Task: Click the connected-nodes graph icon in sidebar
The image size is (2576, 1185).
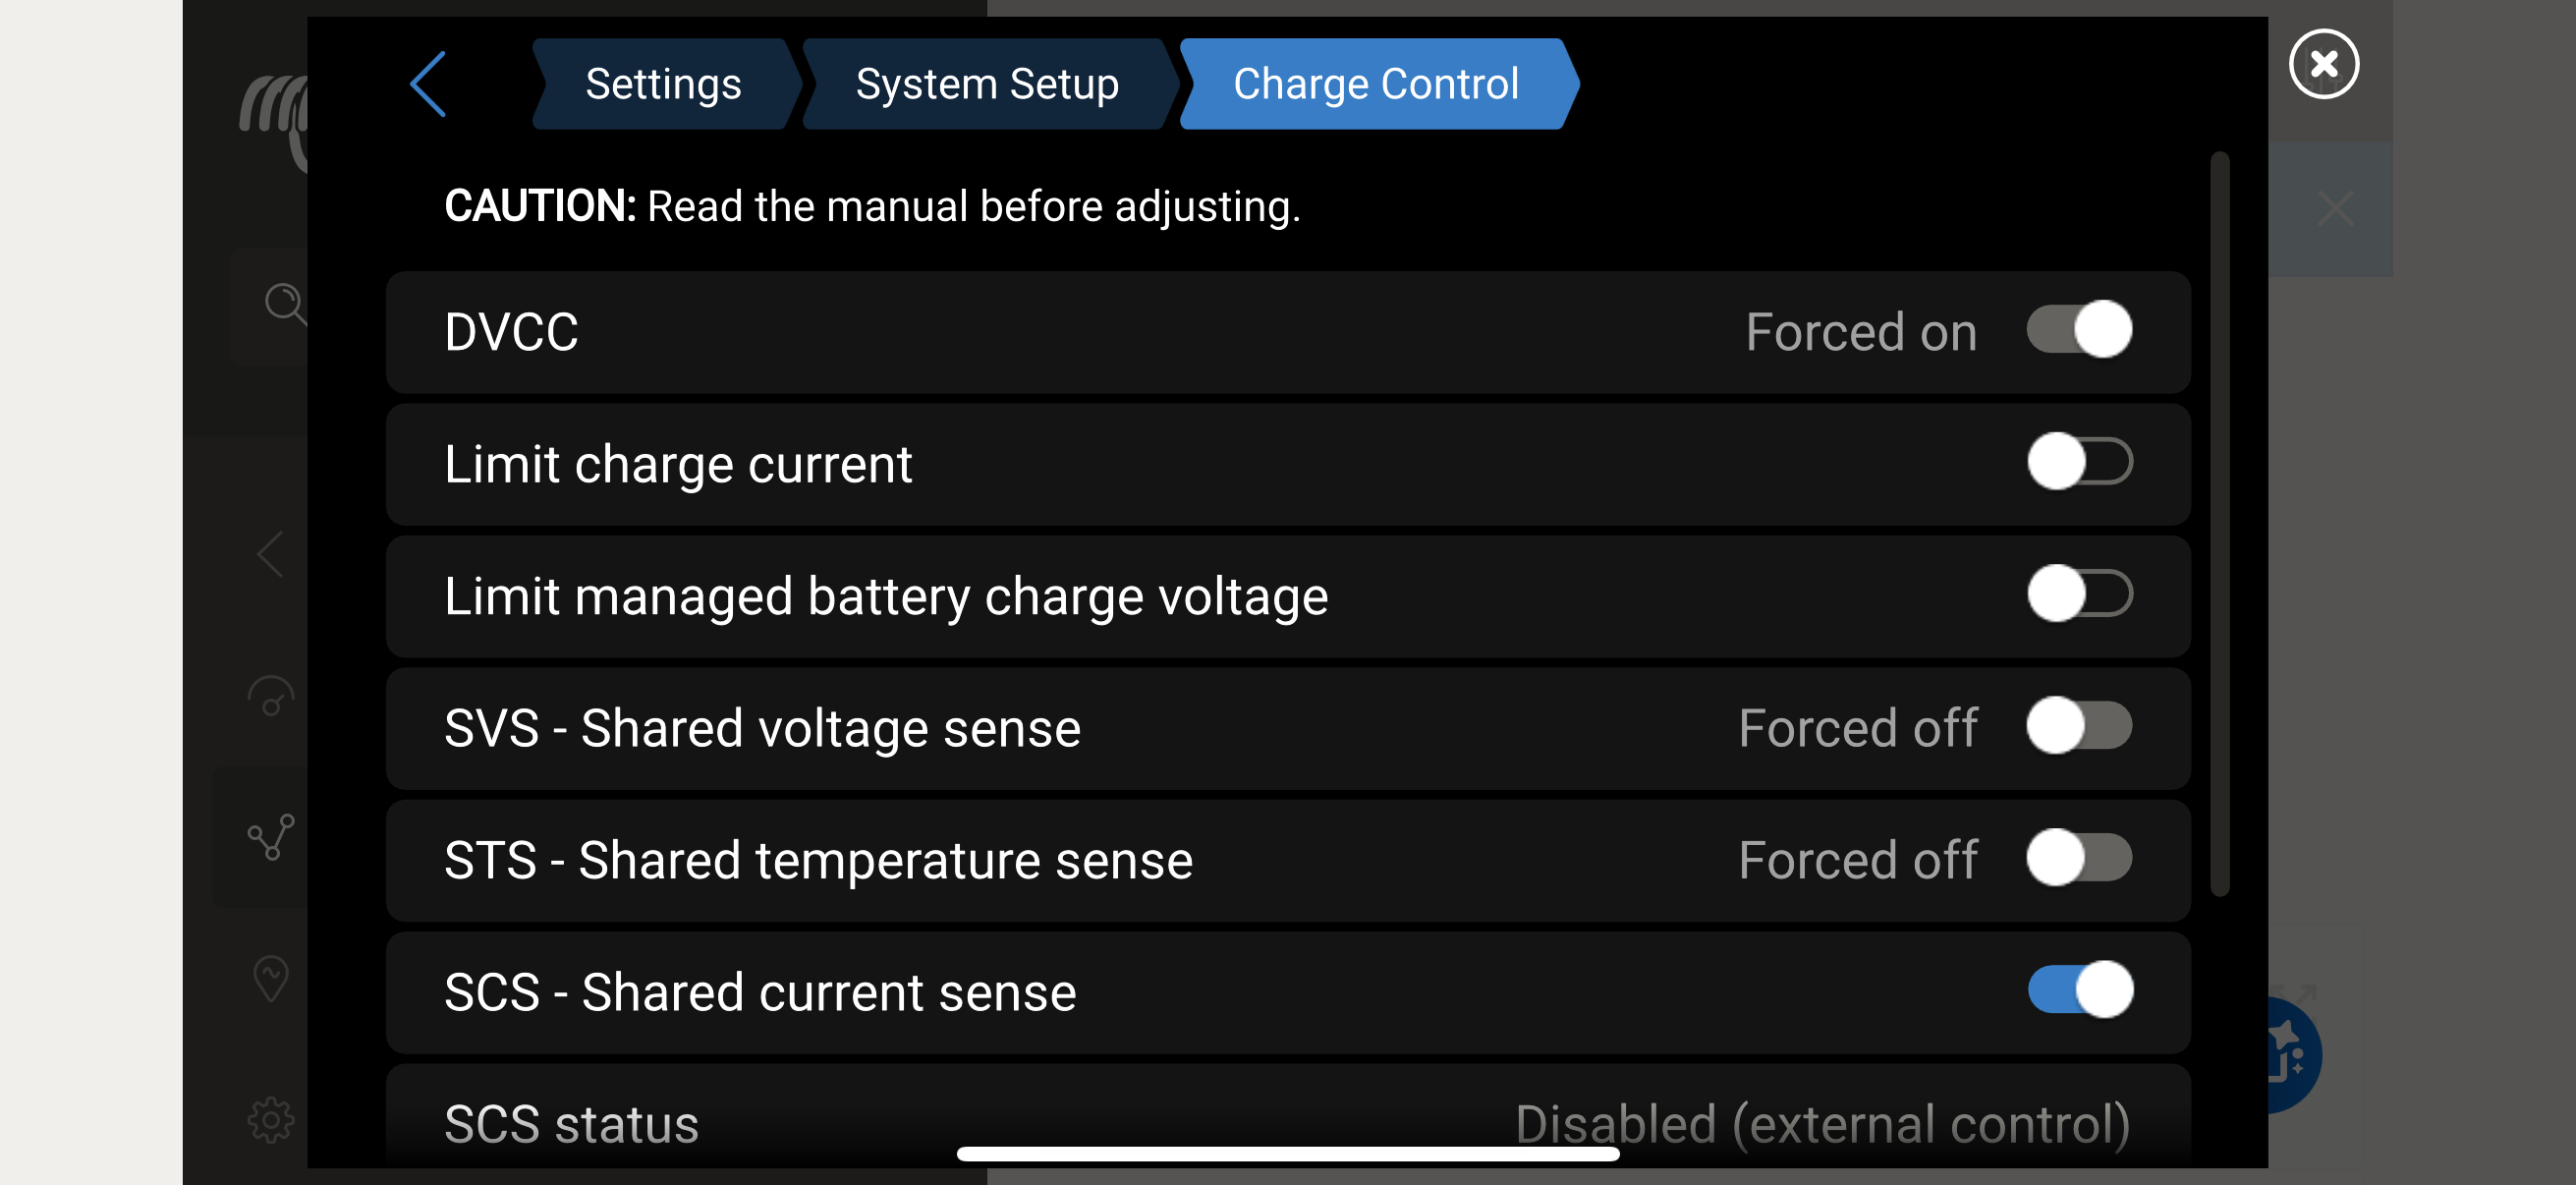Action: point(271,836)
